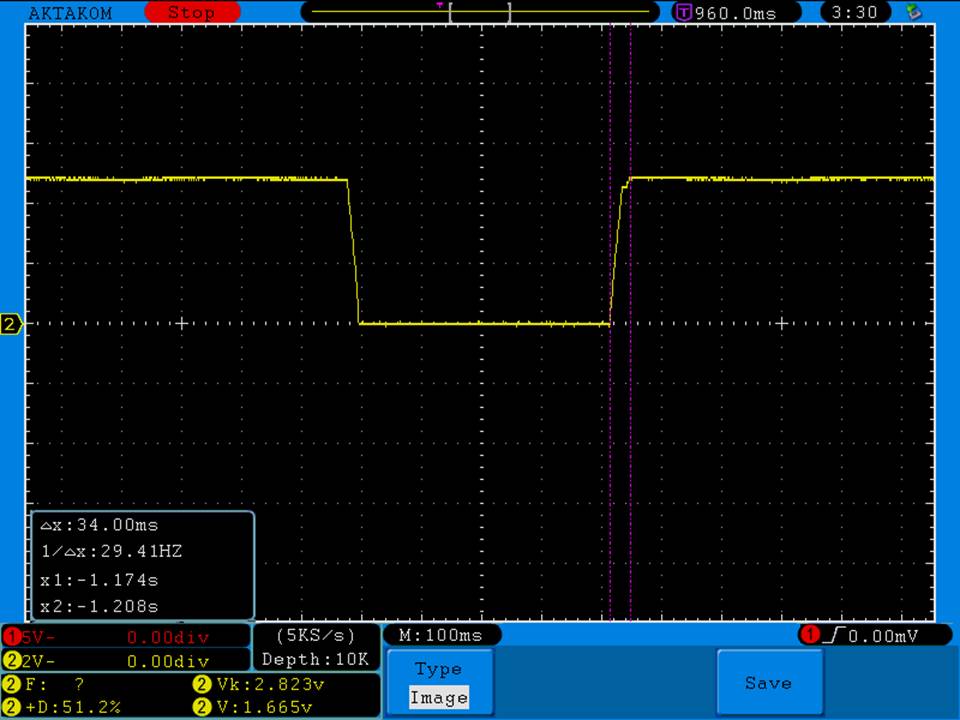Image resolution: width=960 pixels, height=720 pixels.
Task: Click the channel 2 ground marker
Action: (11, 324)
